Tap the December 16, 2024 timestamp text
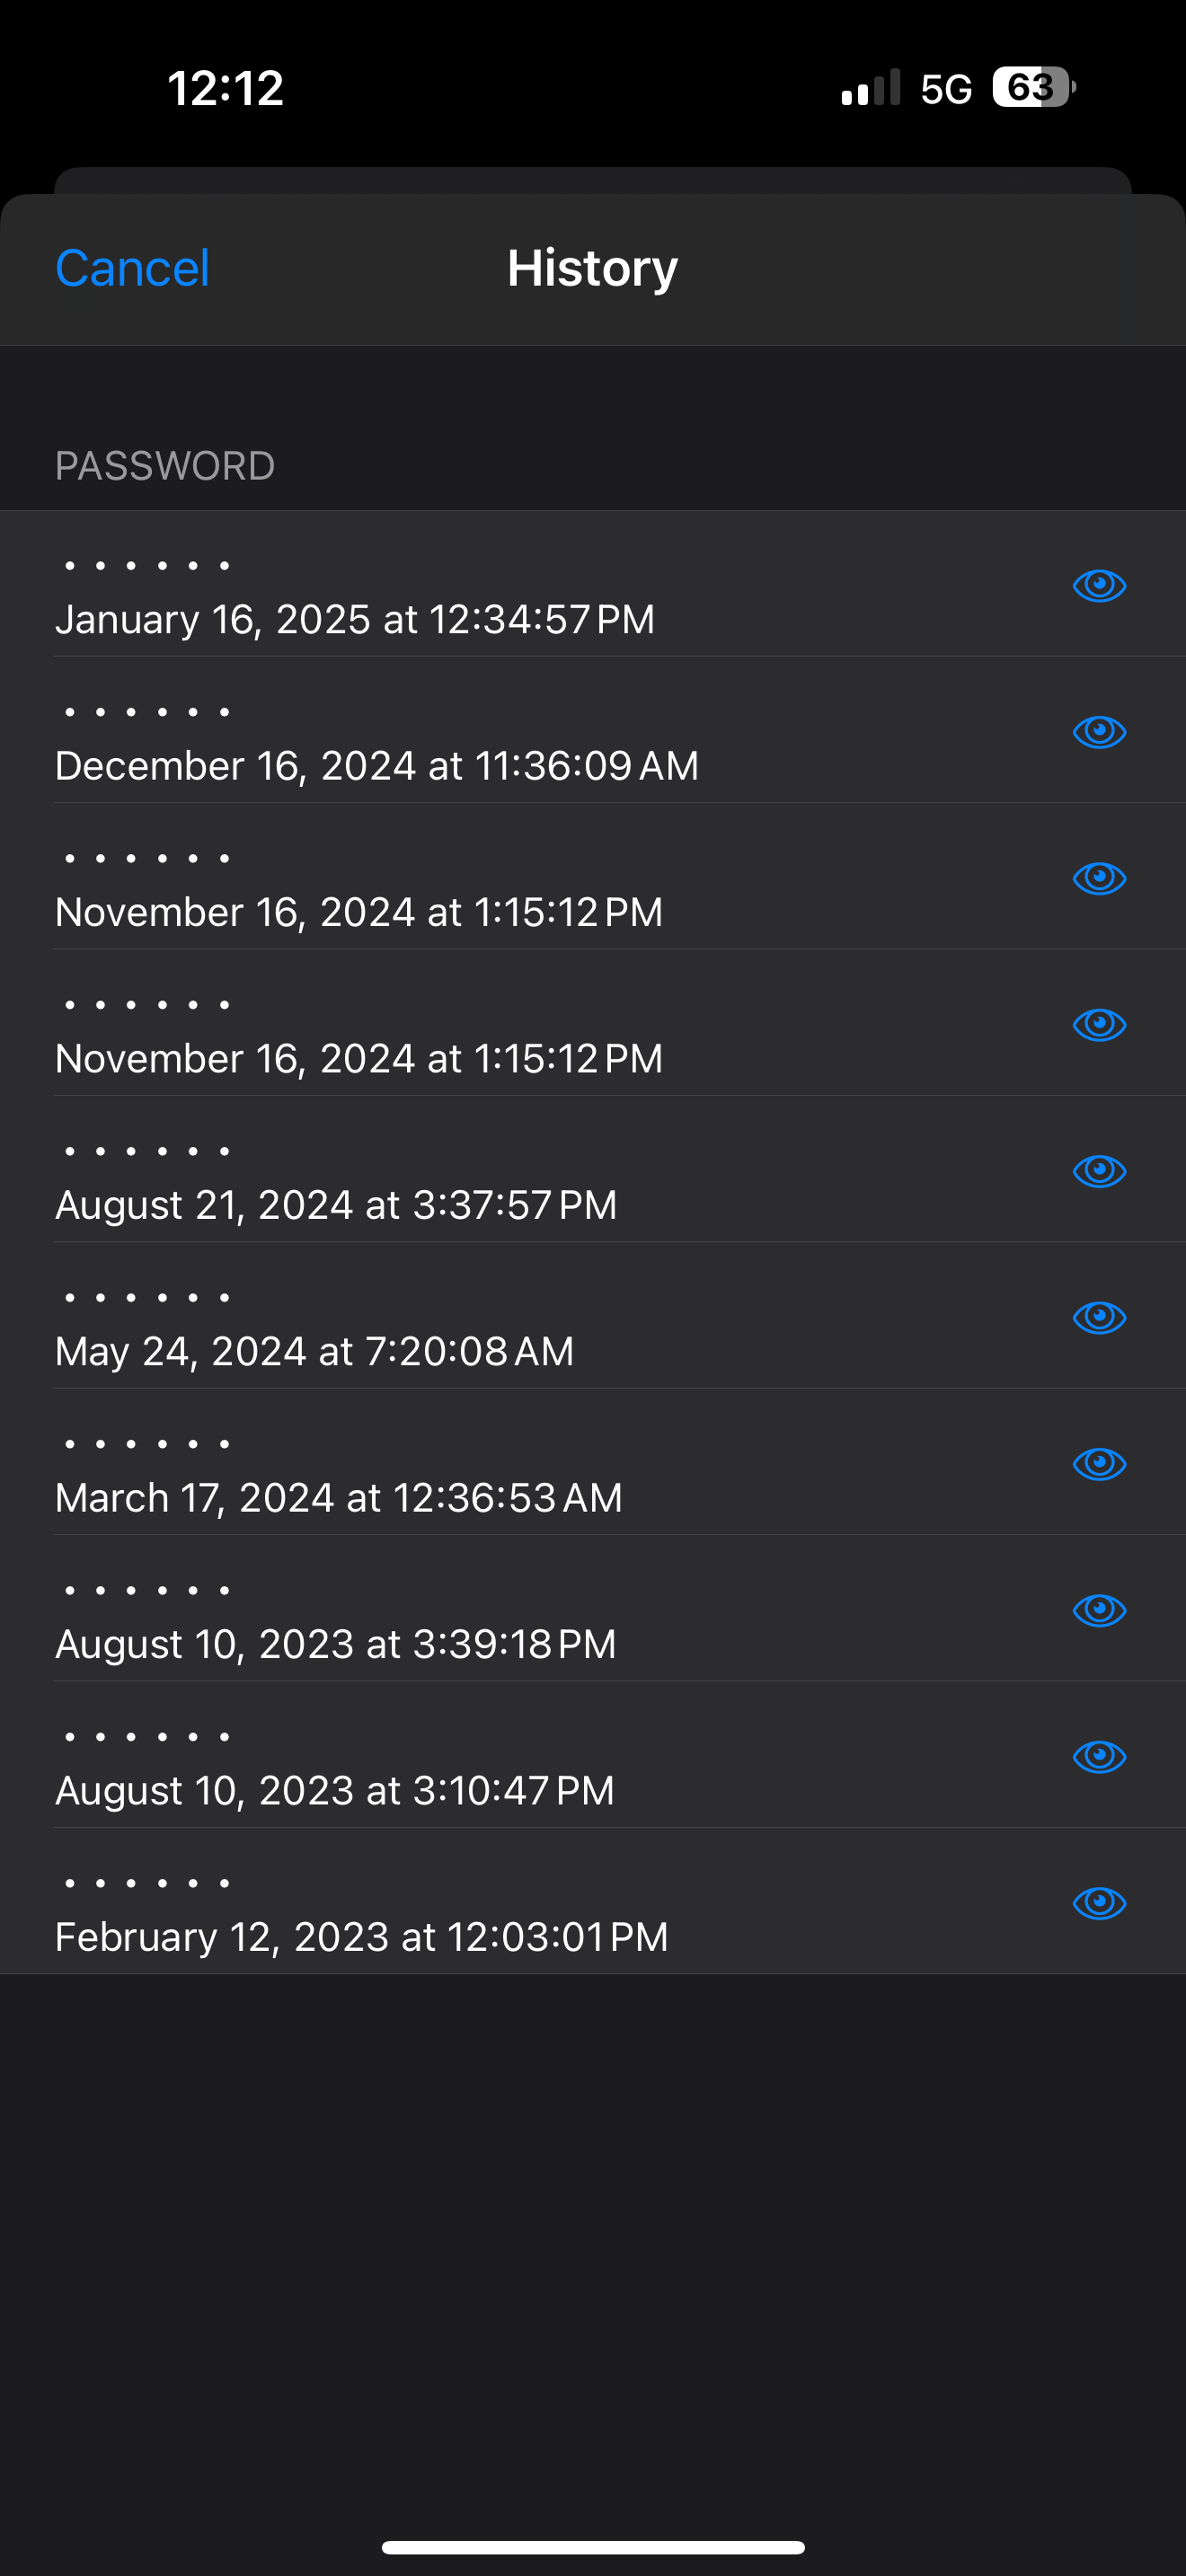 coord(377,766)
